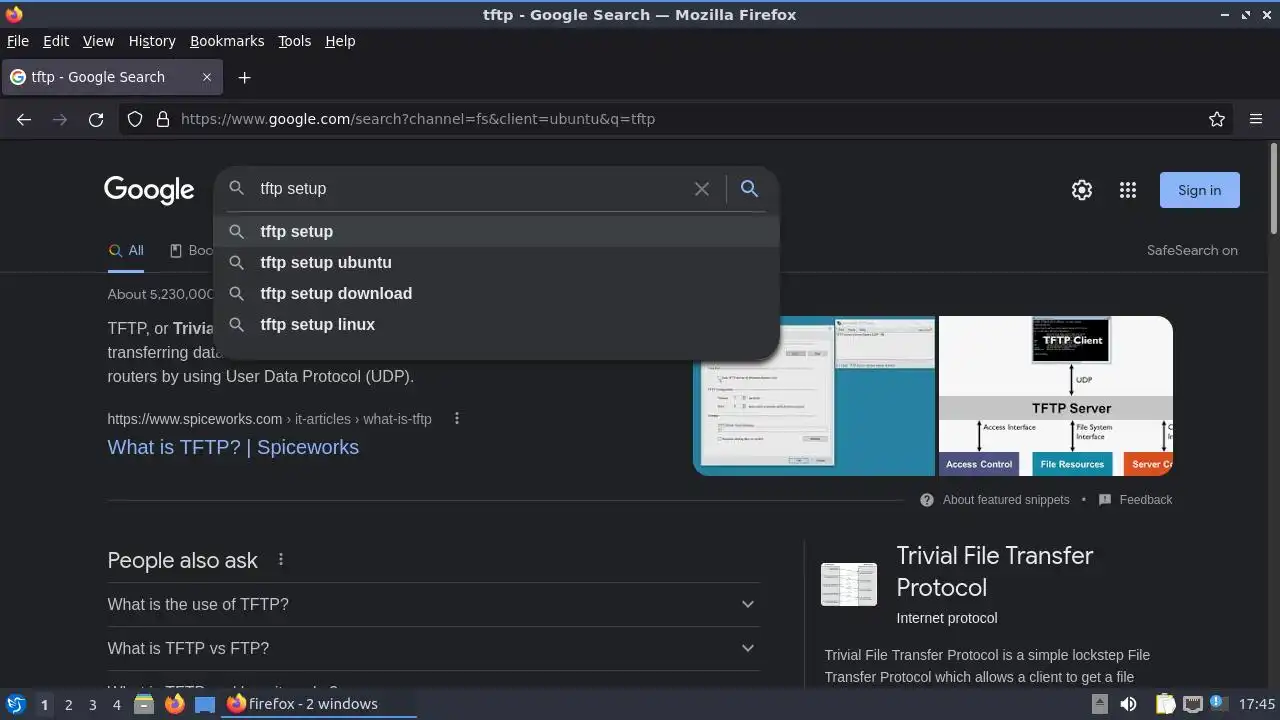Screen dimensions: 1280x720
Task: Open the Edit menu
Action: (x=56, y=41)
